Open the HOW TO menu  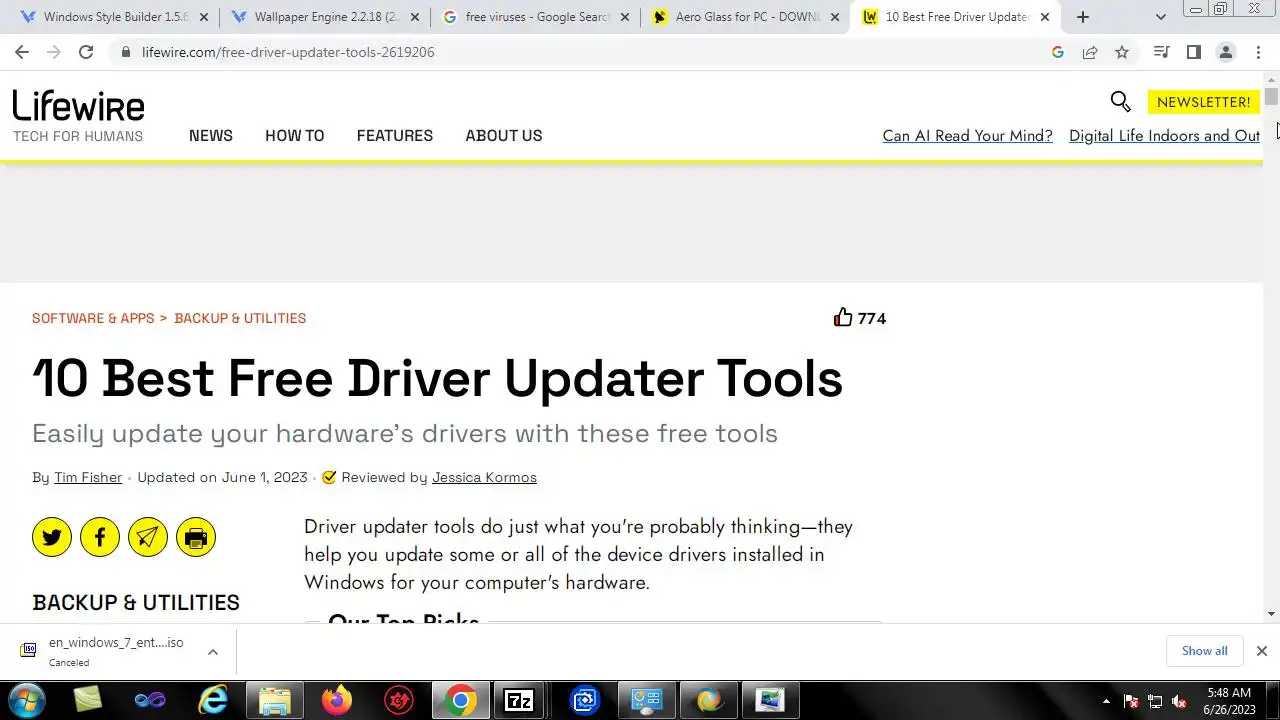[x=295, y=136]
